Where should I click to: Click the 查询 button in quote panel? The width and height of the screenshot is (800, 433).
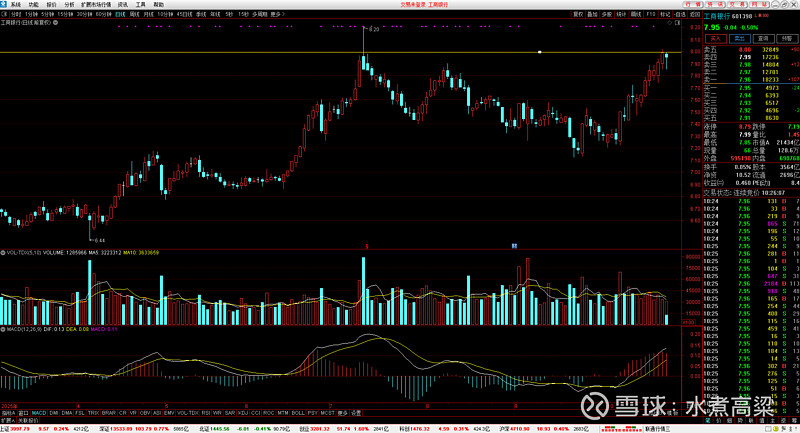pyautogui.click(x=763, y=39)
